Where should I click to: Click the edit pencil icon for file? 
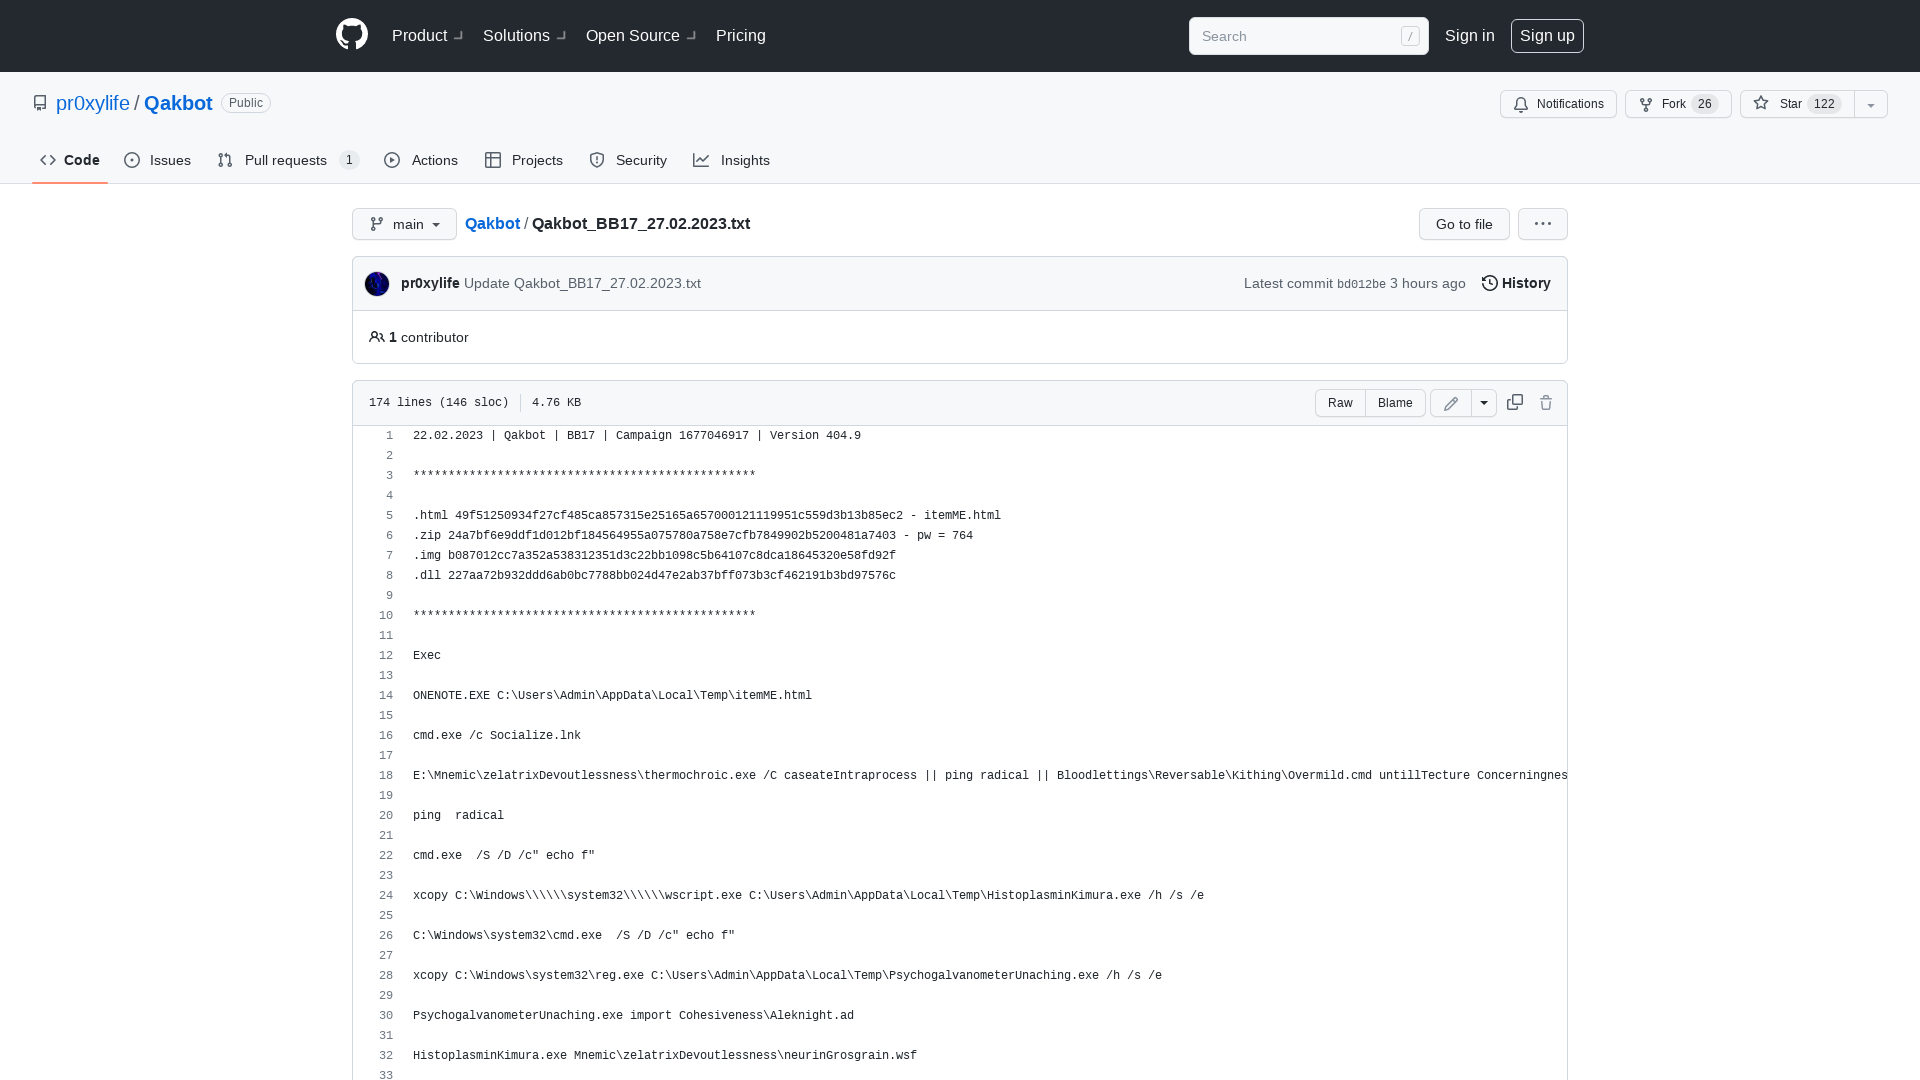point(1451,402)
